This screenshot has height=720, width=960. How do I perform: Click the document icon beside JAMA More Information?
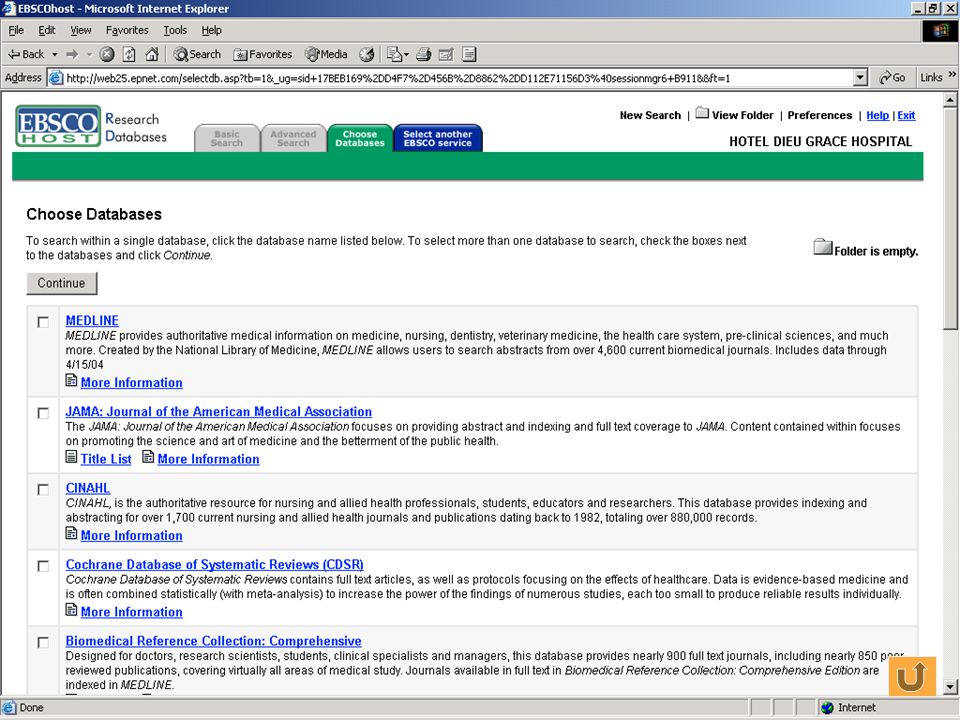[x=148, y=457]
